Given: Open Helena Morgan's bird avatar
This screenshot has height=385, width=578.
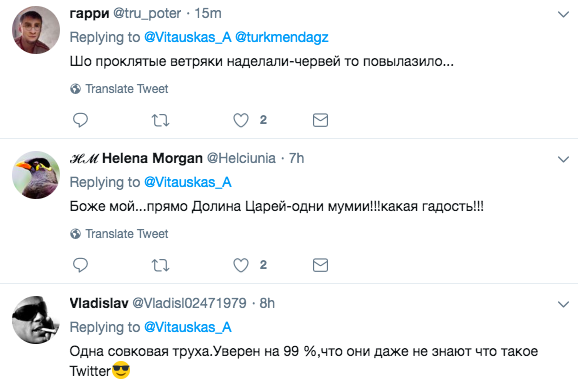Looking at the screenshot, I should point(36,175).
